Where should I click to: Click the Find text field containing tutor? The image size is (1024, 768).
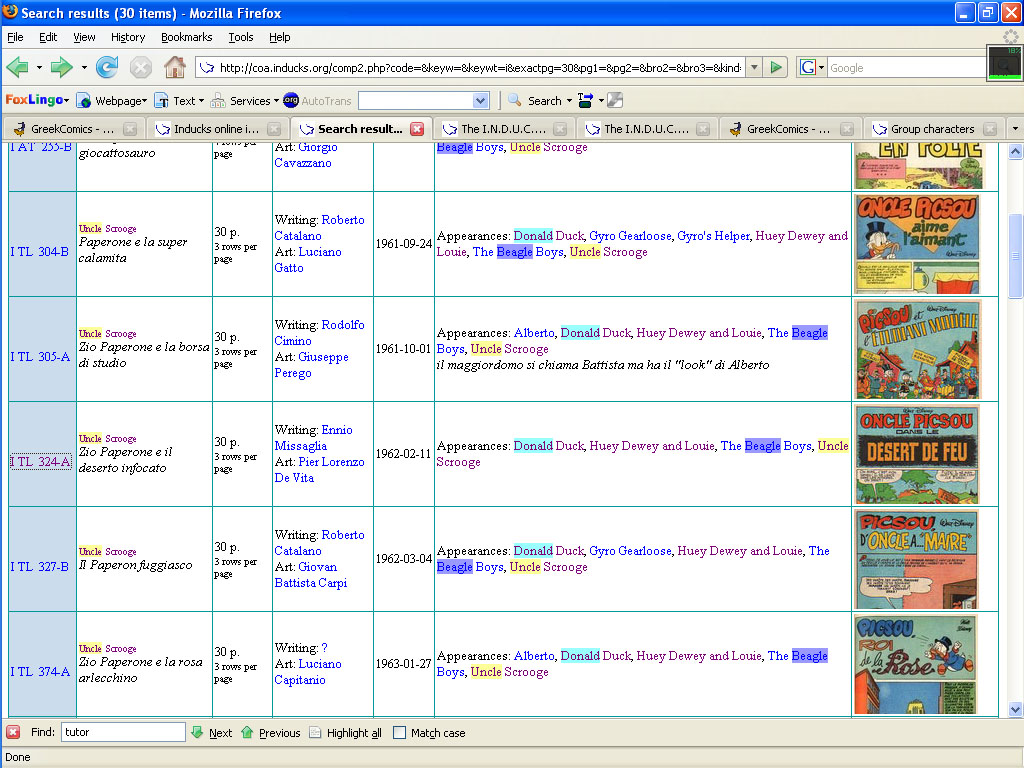(123, 732)
